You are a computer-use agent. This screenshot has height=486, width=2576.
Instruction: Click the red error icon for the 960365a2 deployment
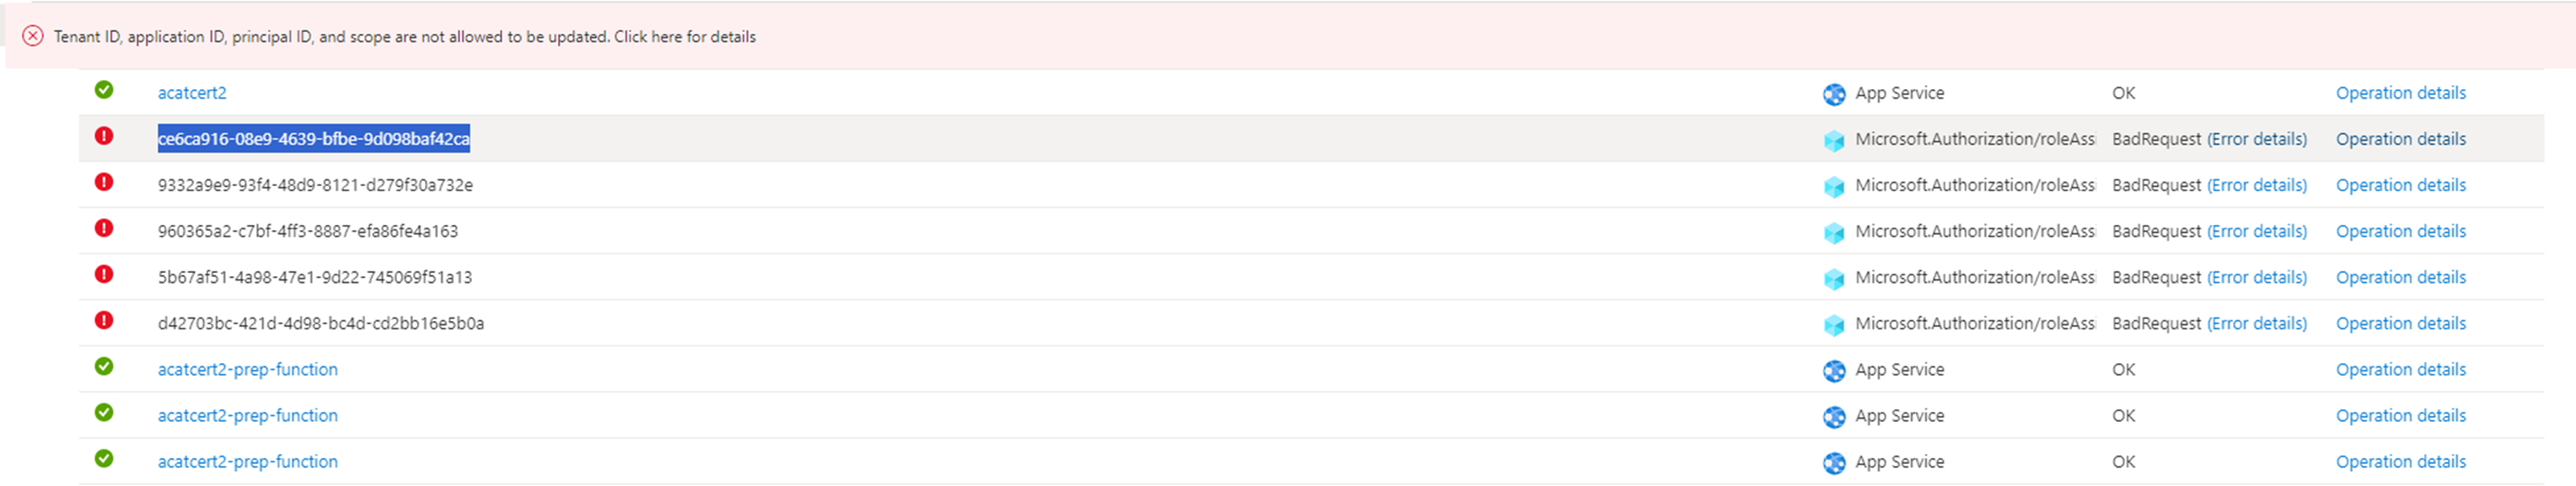click(x=107, y=231)
